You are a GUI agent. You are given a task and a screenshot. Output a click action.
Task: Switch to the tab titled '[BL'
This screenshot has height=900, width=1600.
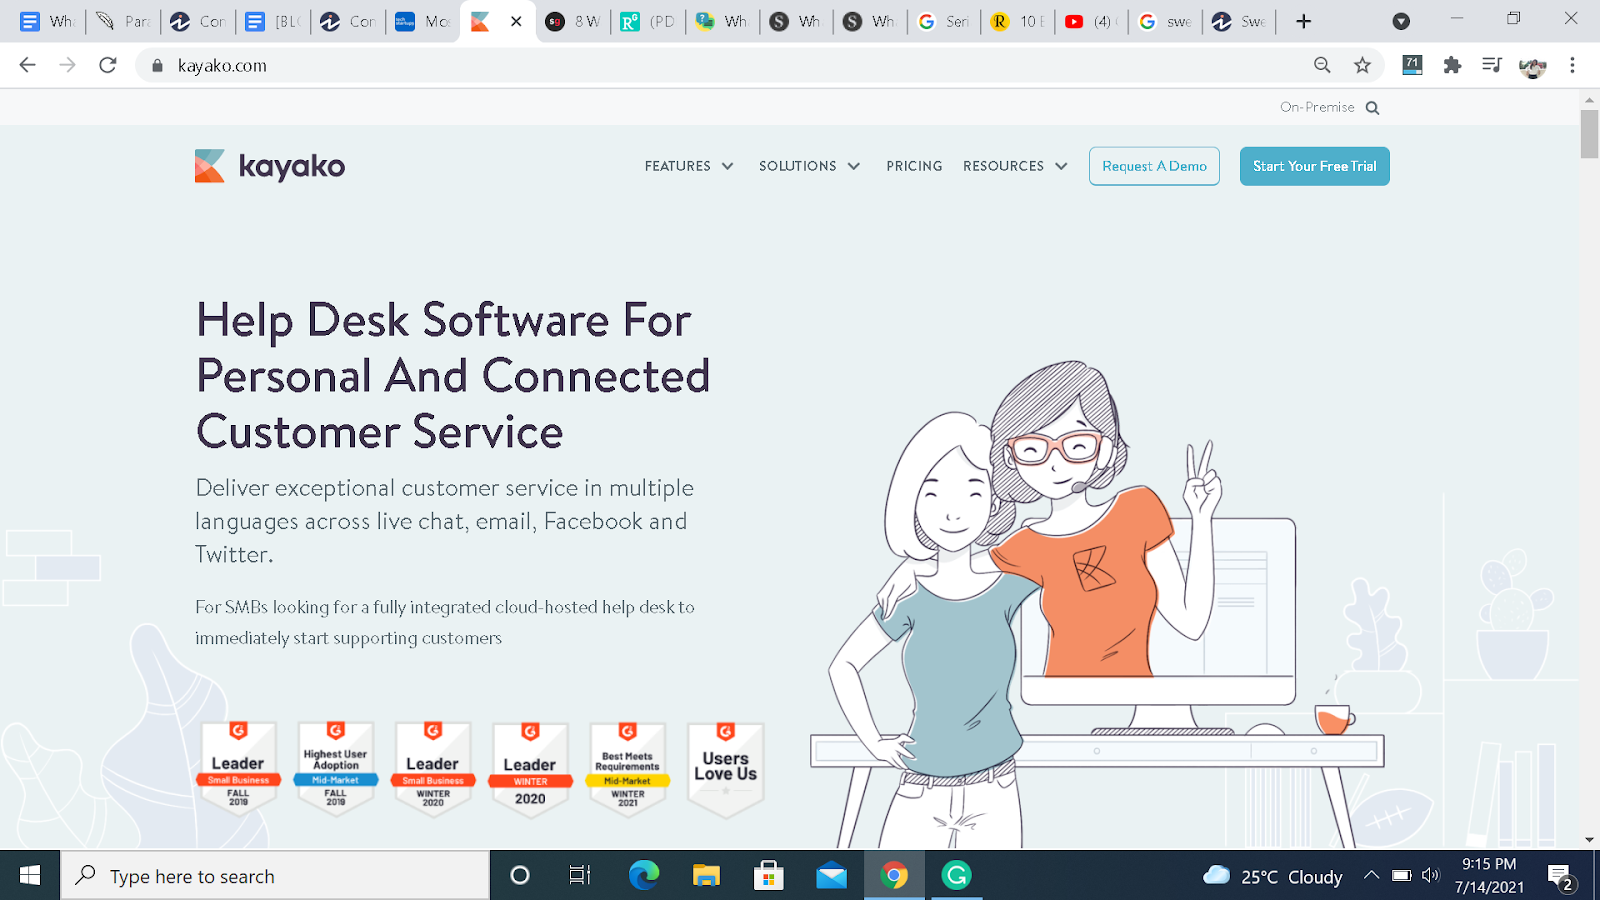click(x=272, y=21)
